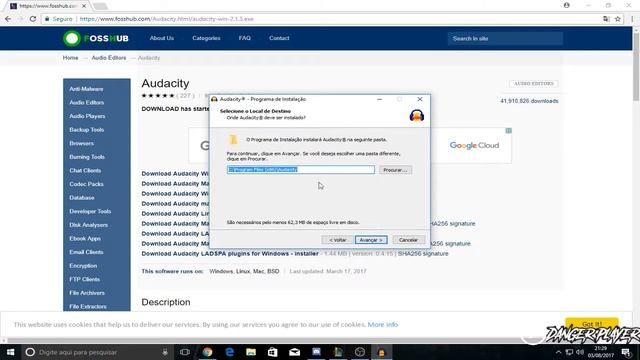Open Mail app from taskbar
Viewport: 640px width, 360px height.
point(294,352)
